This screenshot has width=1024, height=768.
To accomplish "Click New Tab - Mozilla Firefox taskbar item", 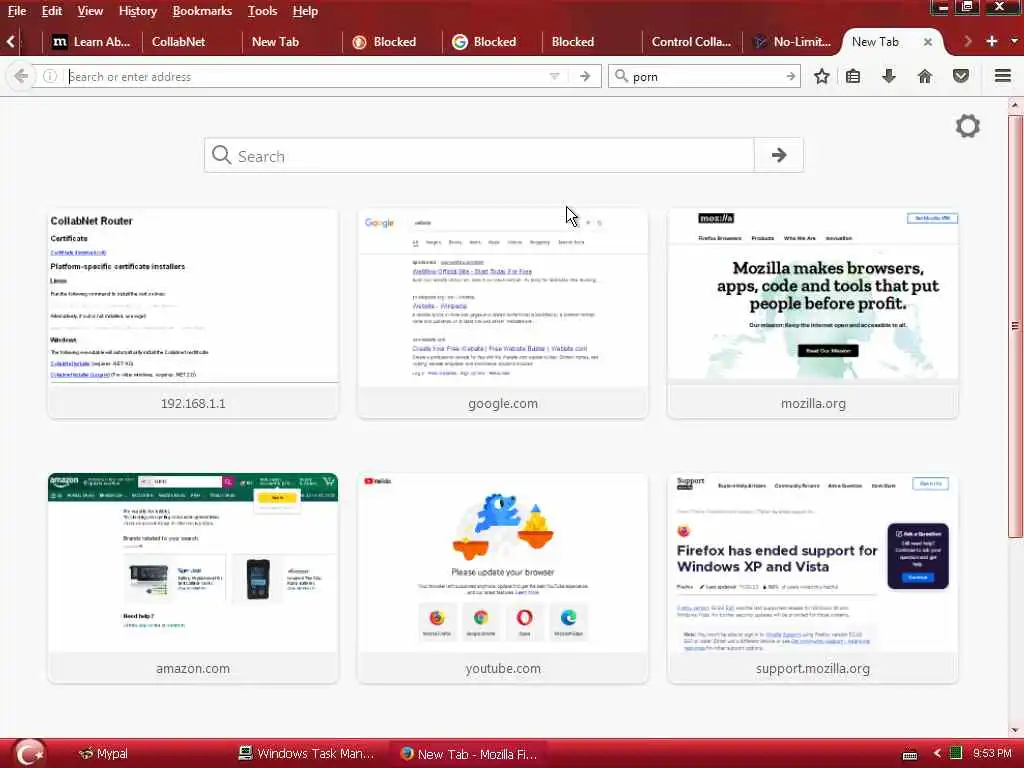I will click(469, 754).
